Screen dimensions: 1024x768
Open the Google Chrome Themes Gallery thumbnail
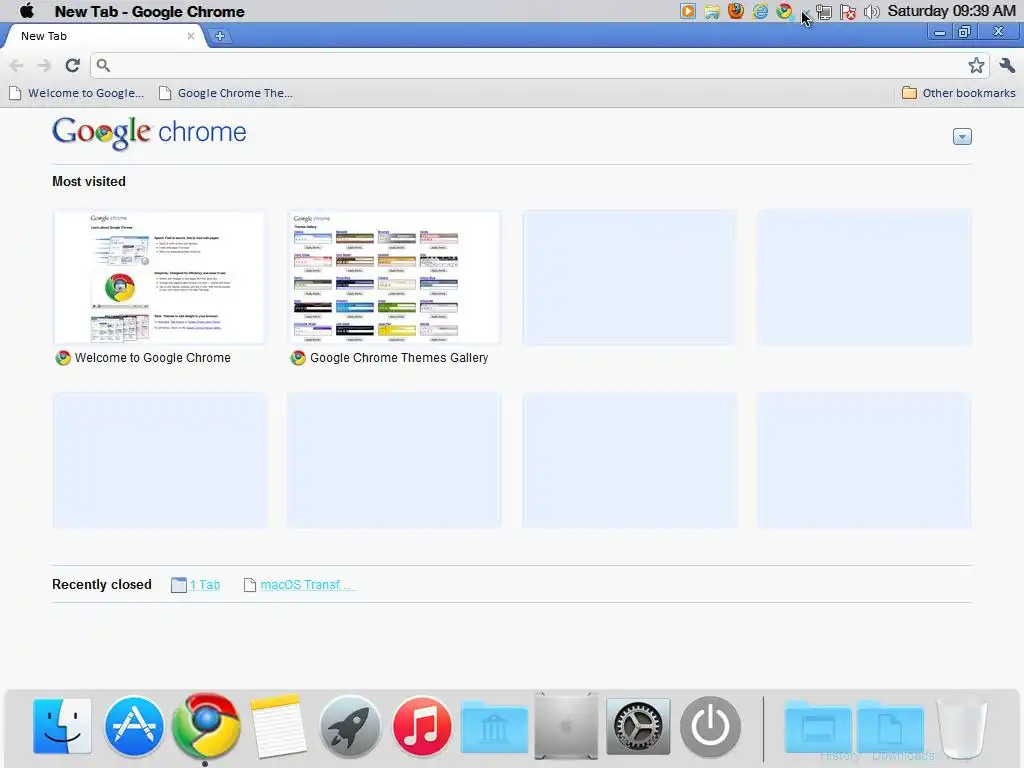coord(394,277)
